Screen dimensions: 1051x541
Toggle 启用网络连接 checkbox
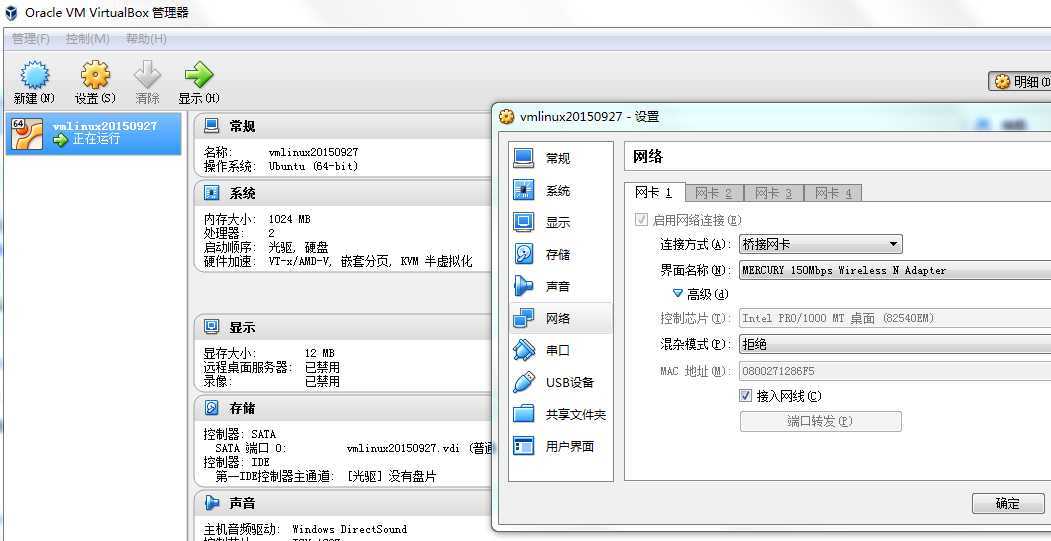(641, 220)
